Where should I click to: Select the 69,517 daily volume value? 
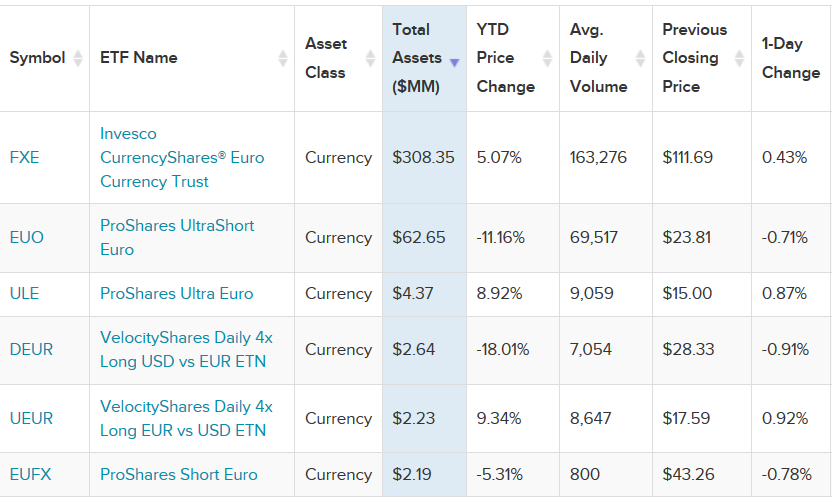(594, 237)
